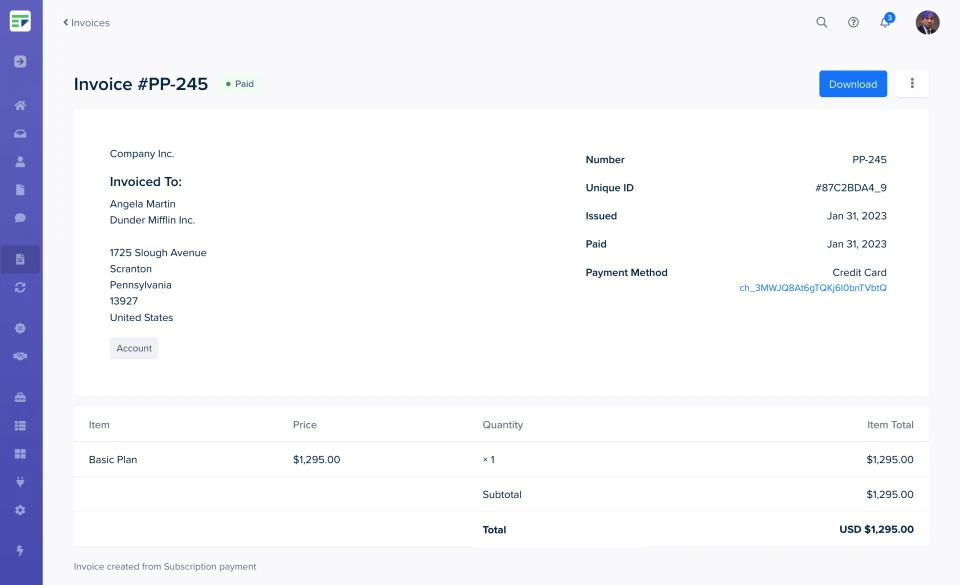Return to the Invoices list via back link

pos(86,22)
